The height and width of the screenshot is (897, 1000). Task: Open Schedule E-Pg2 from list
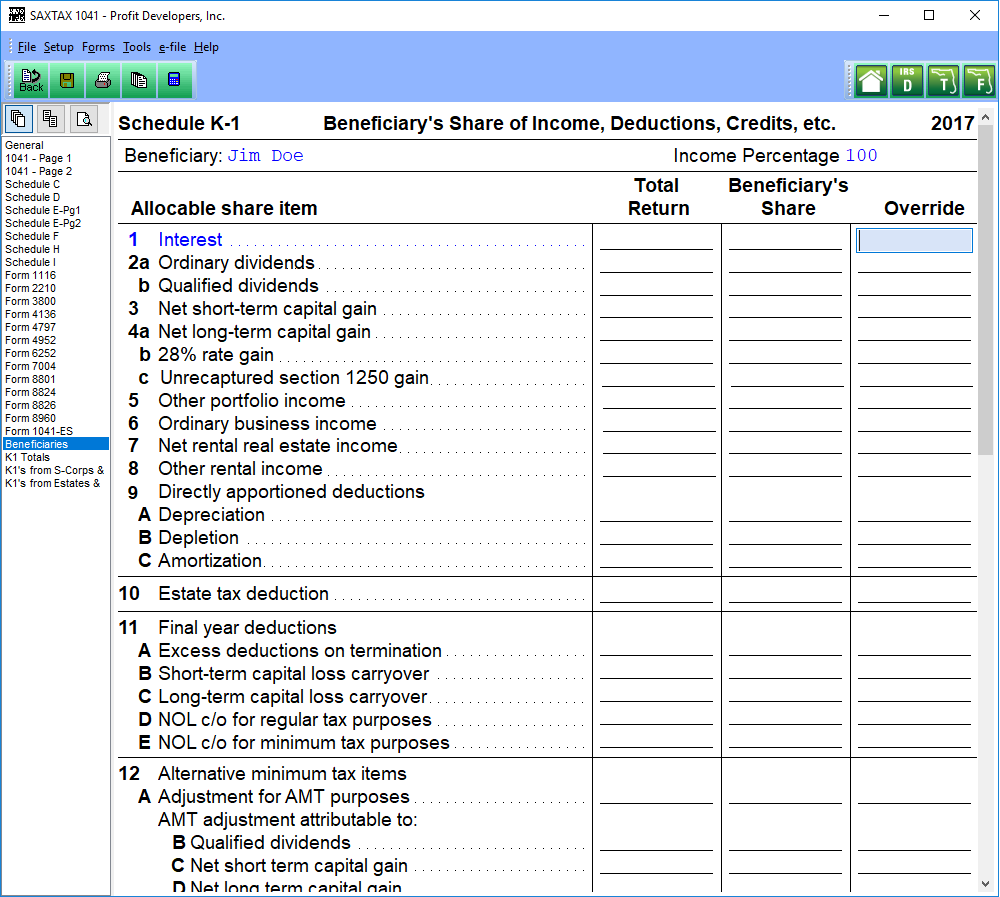[x=56, y=223]
